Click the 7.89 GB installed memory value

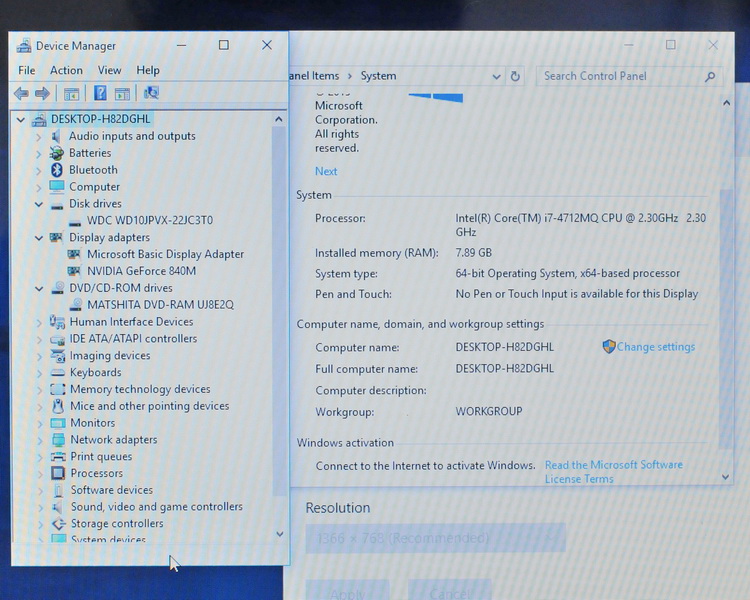pos(474,253)
